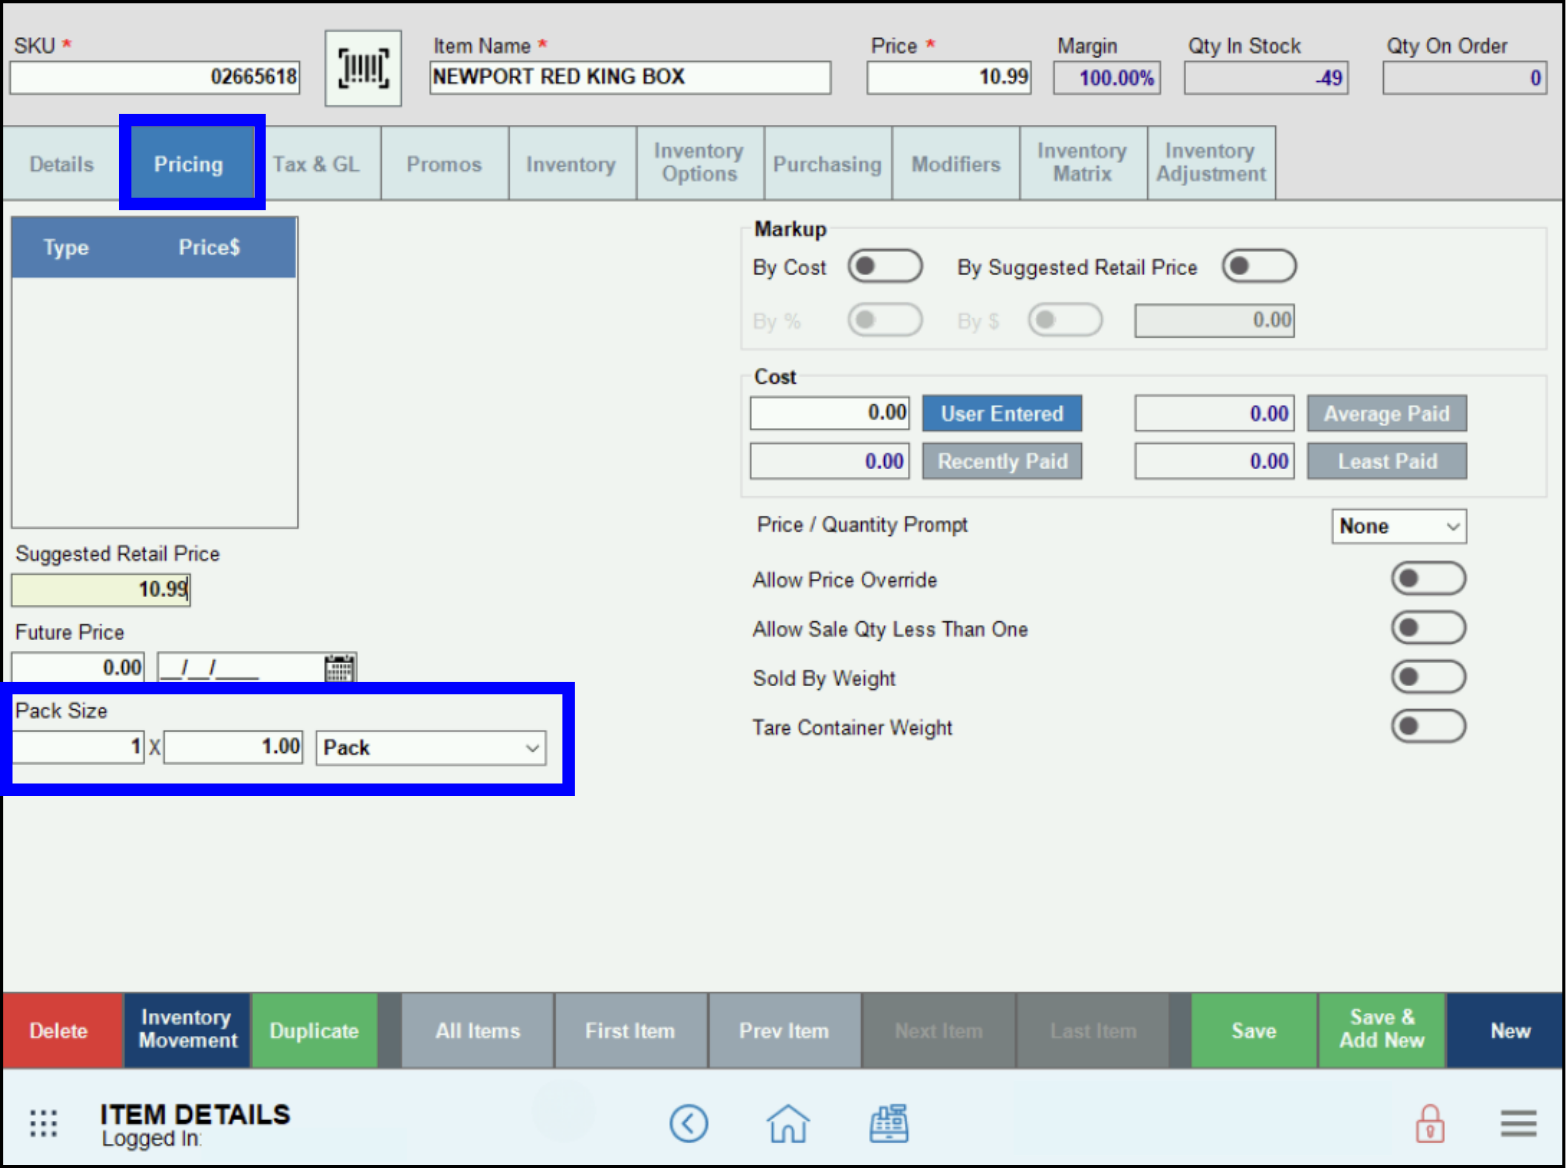Go to the Home screen icon

(x=788, y=1124)
